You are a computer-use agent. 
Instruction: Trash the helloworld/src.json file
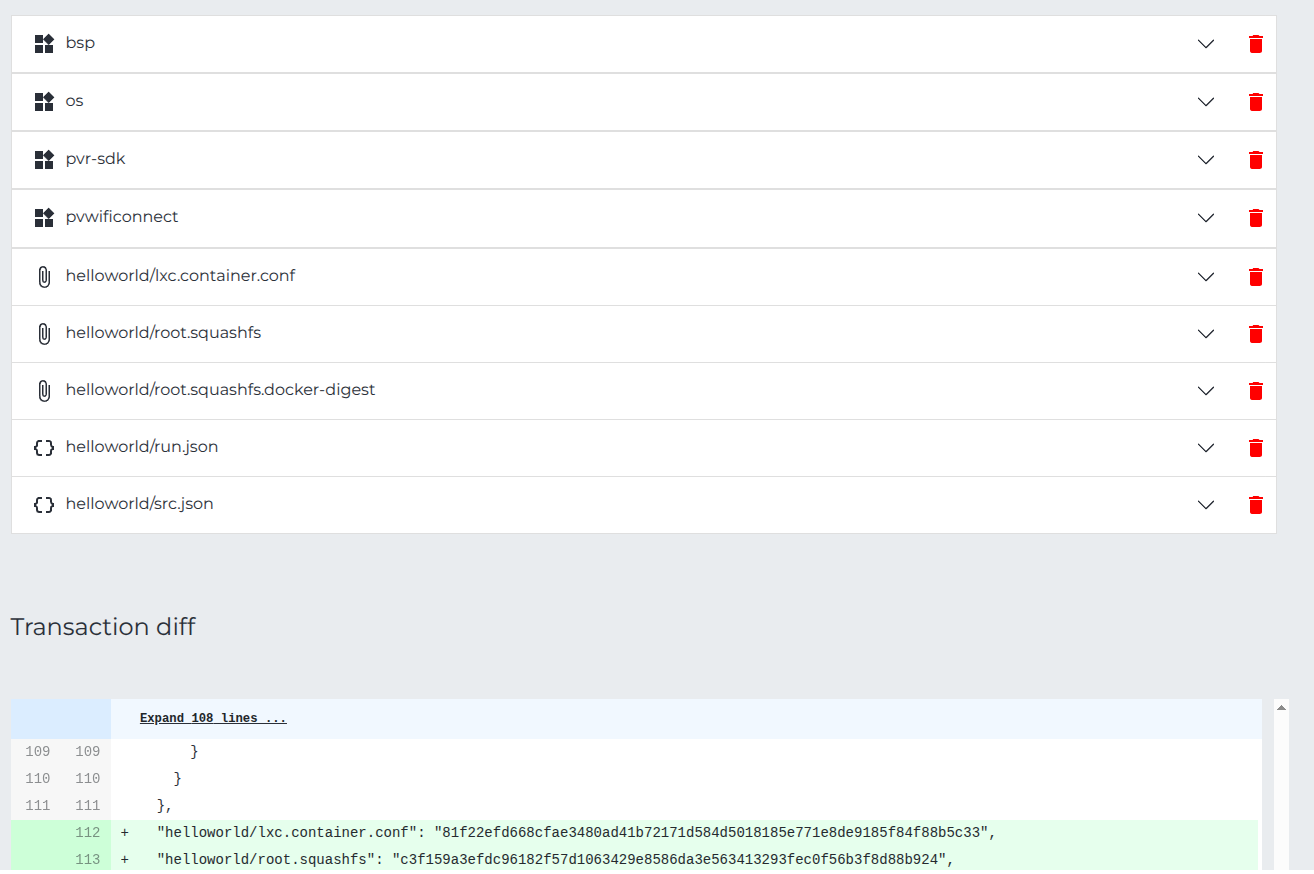click(x=1256, y=505)
